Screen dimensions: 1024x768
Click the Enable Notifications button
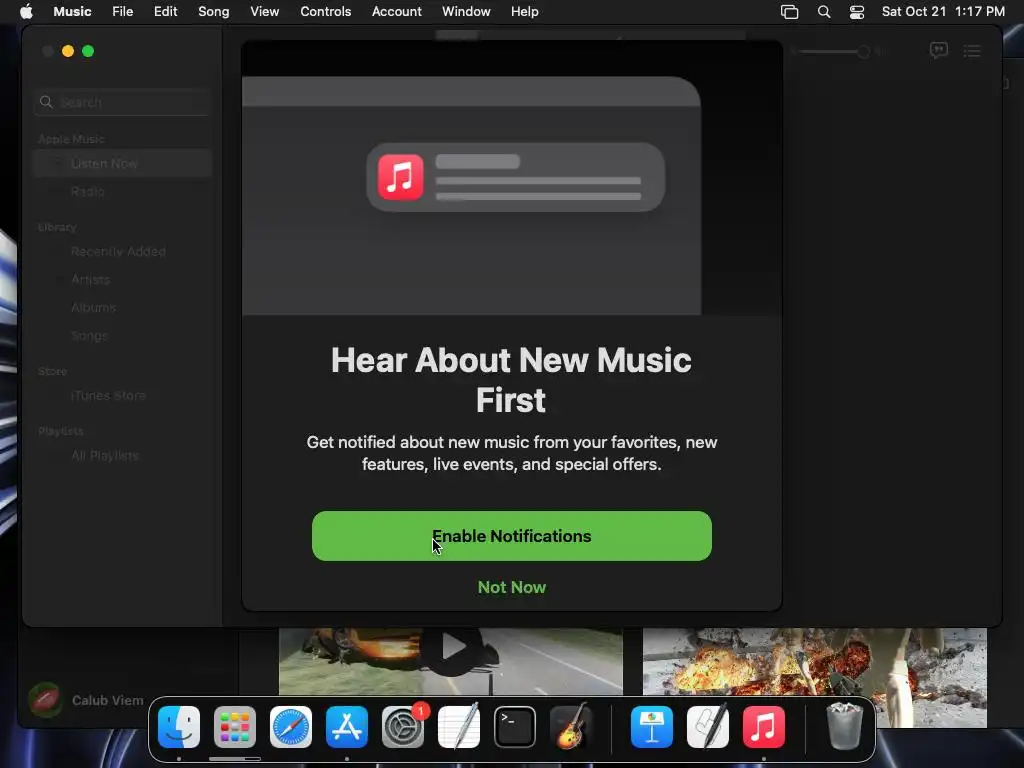point(511,536)
